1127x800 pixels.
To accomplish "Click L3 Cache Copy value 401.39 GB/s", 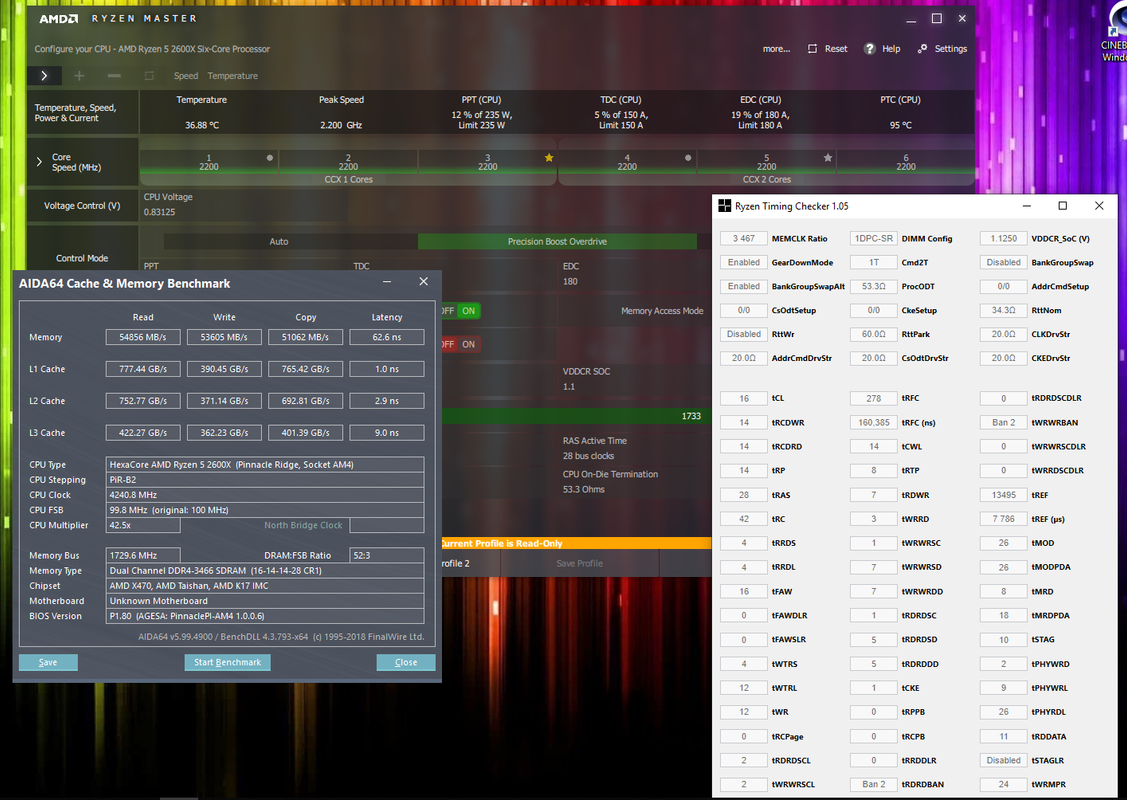I will [x=305, y=433].
